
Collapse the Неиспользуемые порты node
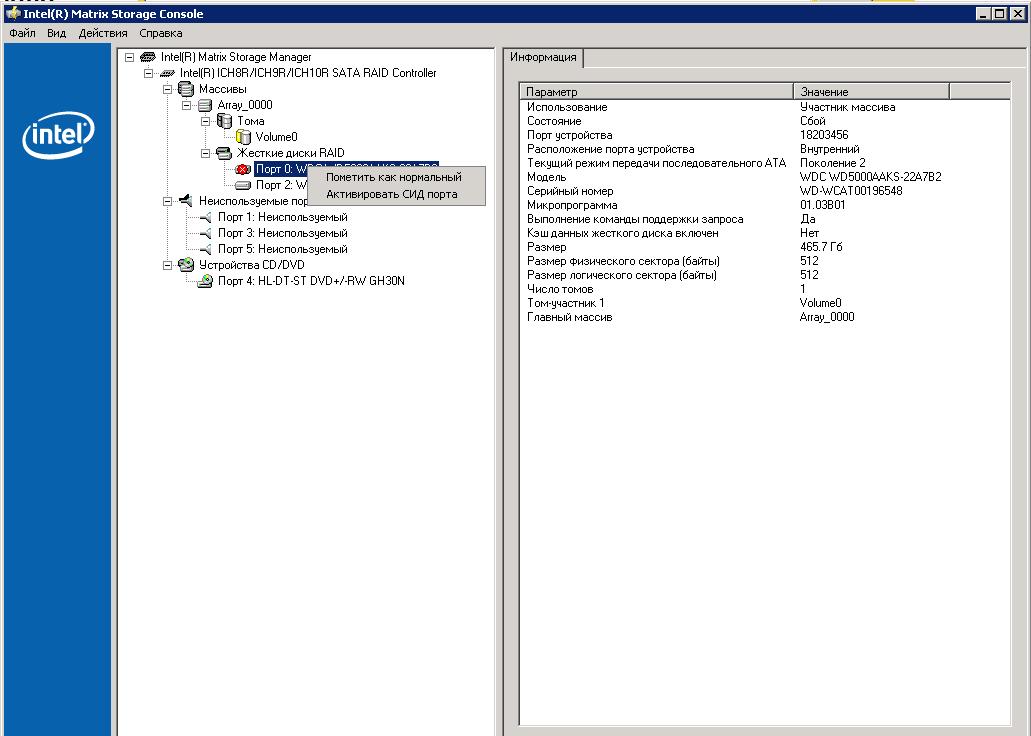click(168, 201)
